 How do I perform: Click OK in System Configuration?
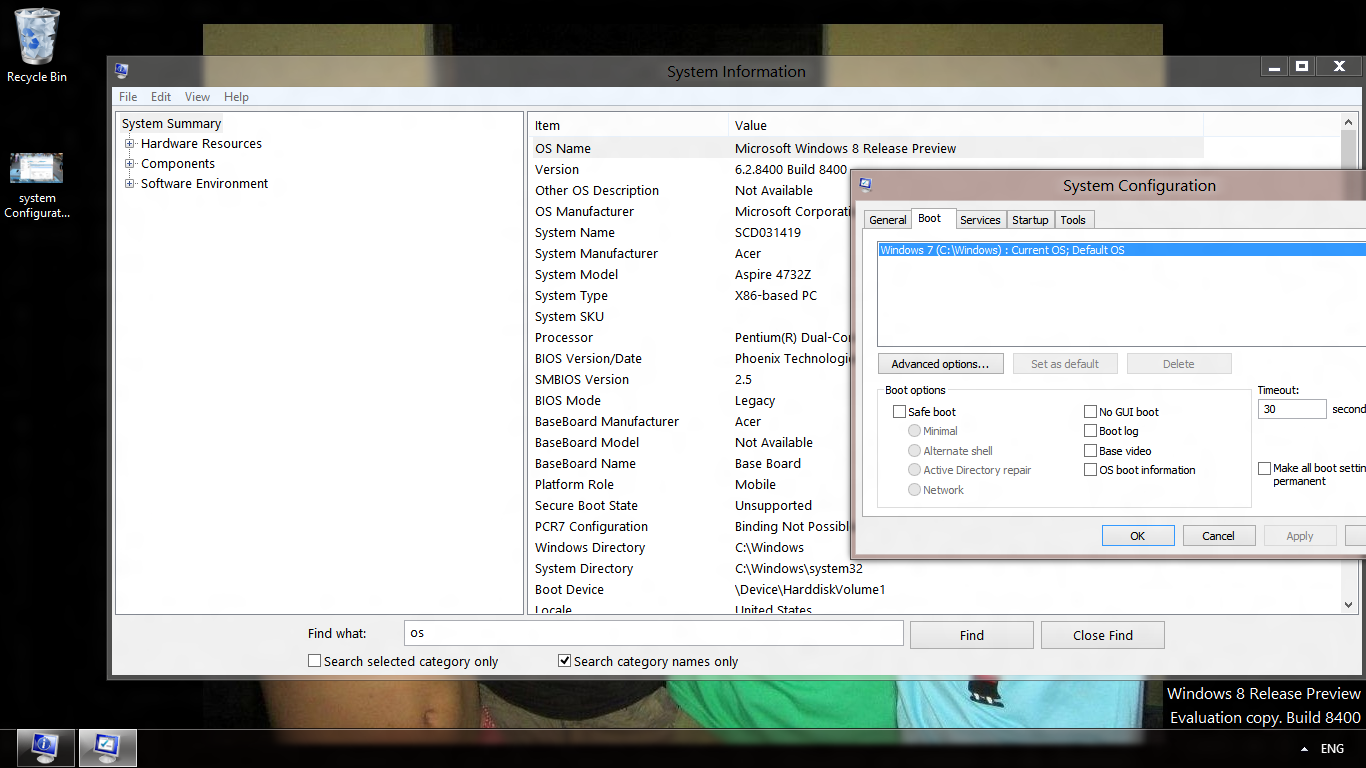click(1137, 536)
